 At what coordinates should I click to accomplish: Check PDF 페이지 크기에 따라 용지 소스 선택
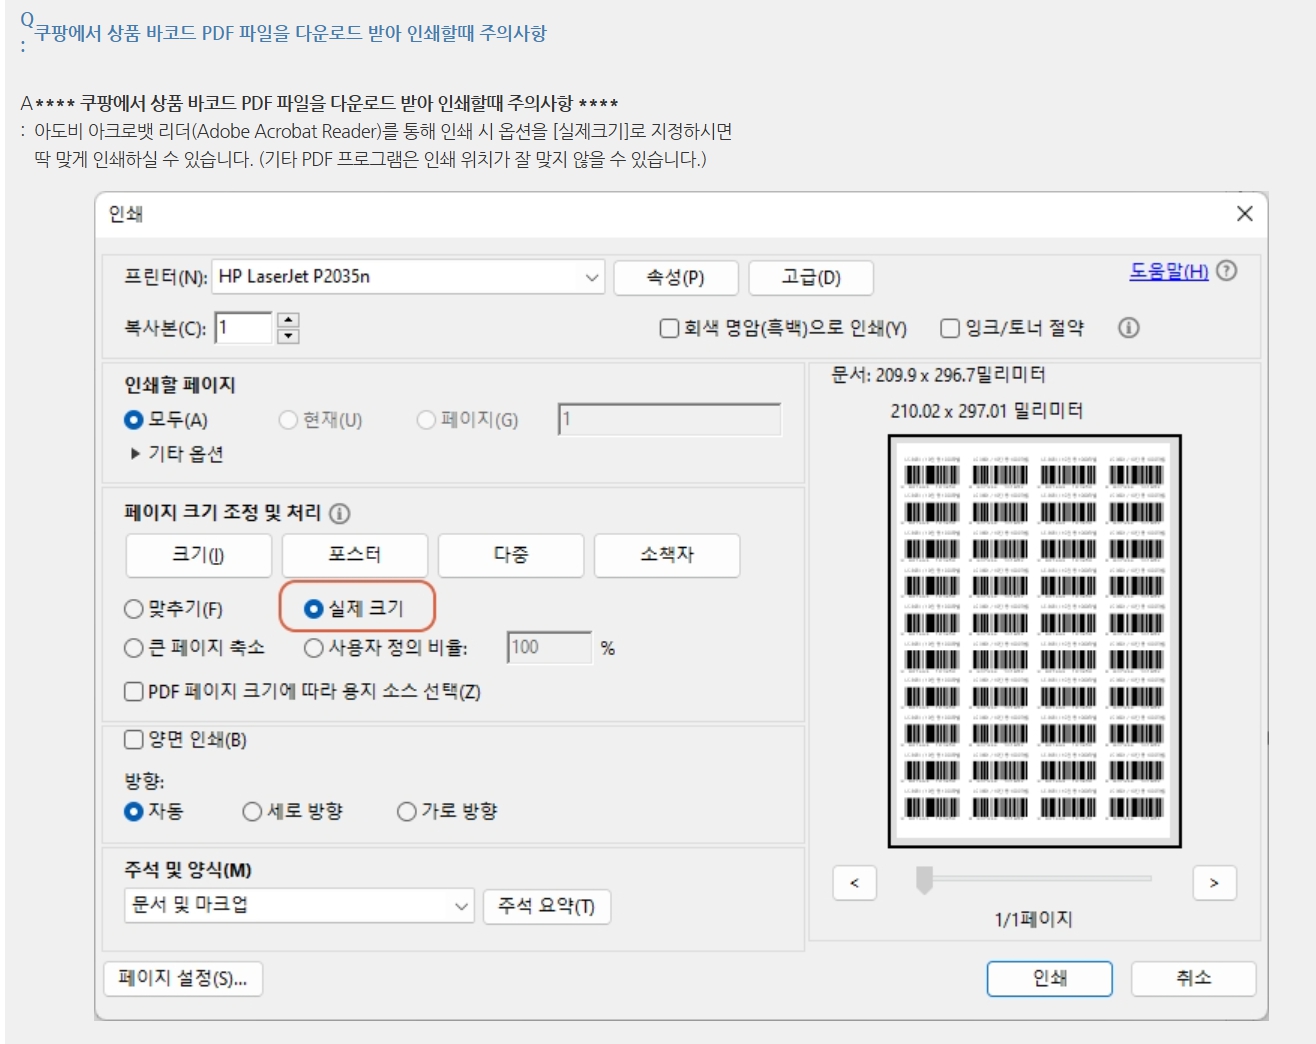pyautogui.click(x=133, y=692)
